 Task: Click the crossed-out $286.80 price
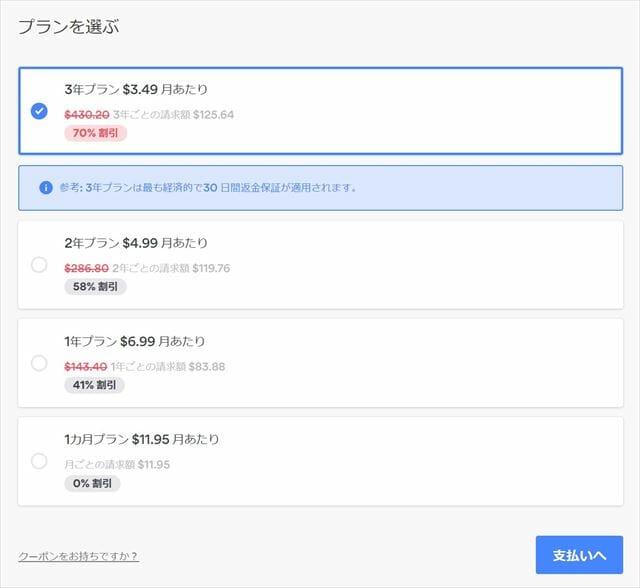pos(87,268)
